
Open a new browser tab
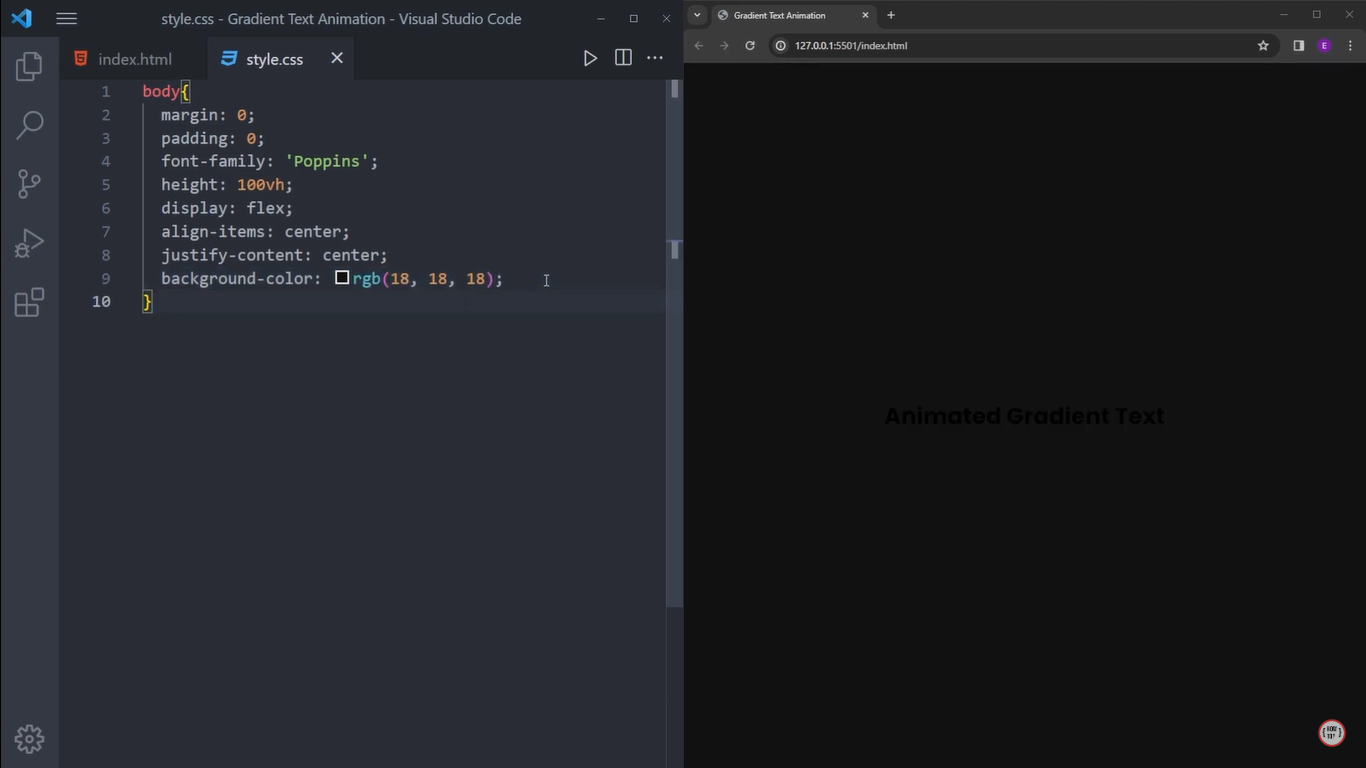tap(891, 15)
